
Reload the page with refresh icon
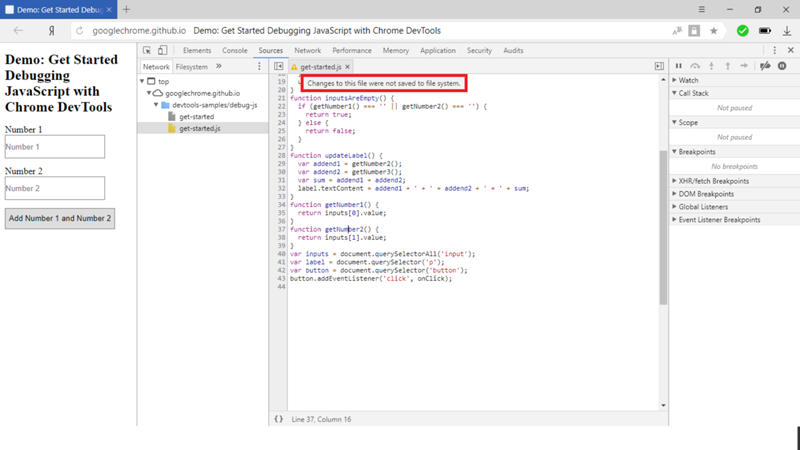pyautogui.click(x=80, y=31)
